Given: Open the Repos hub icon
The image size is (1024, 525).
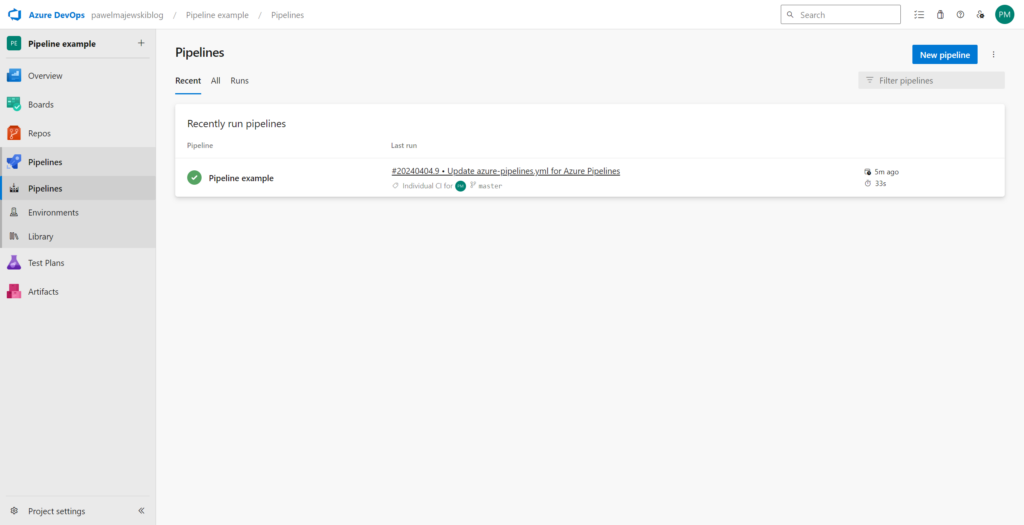Looking at the screenshot, I should point(14,133).
